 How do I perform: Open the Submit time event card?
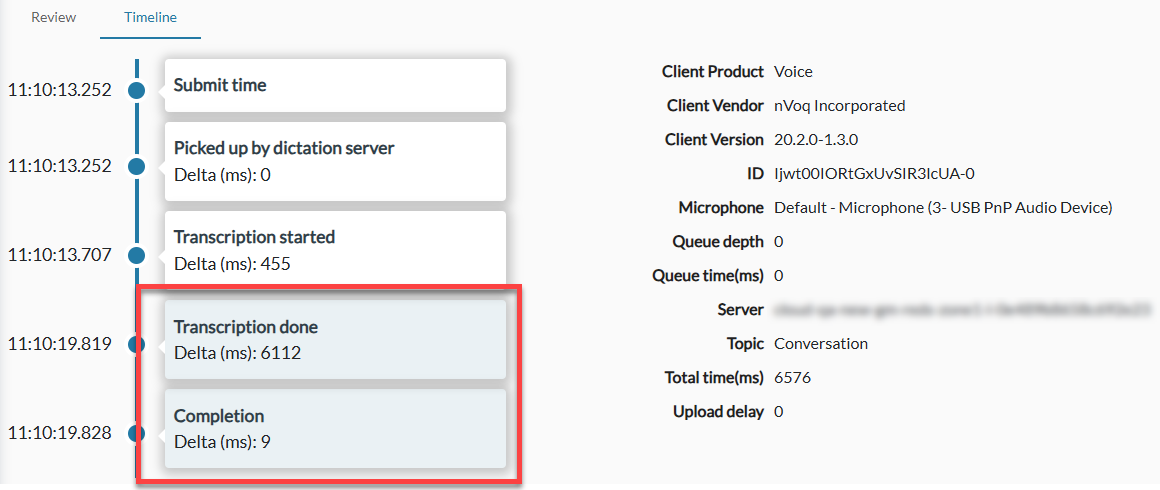tap(336, 86)
